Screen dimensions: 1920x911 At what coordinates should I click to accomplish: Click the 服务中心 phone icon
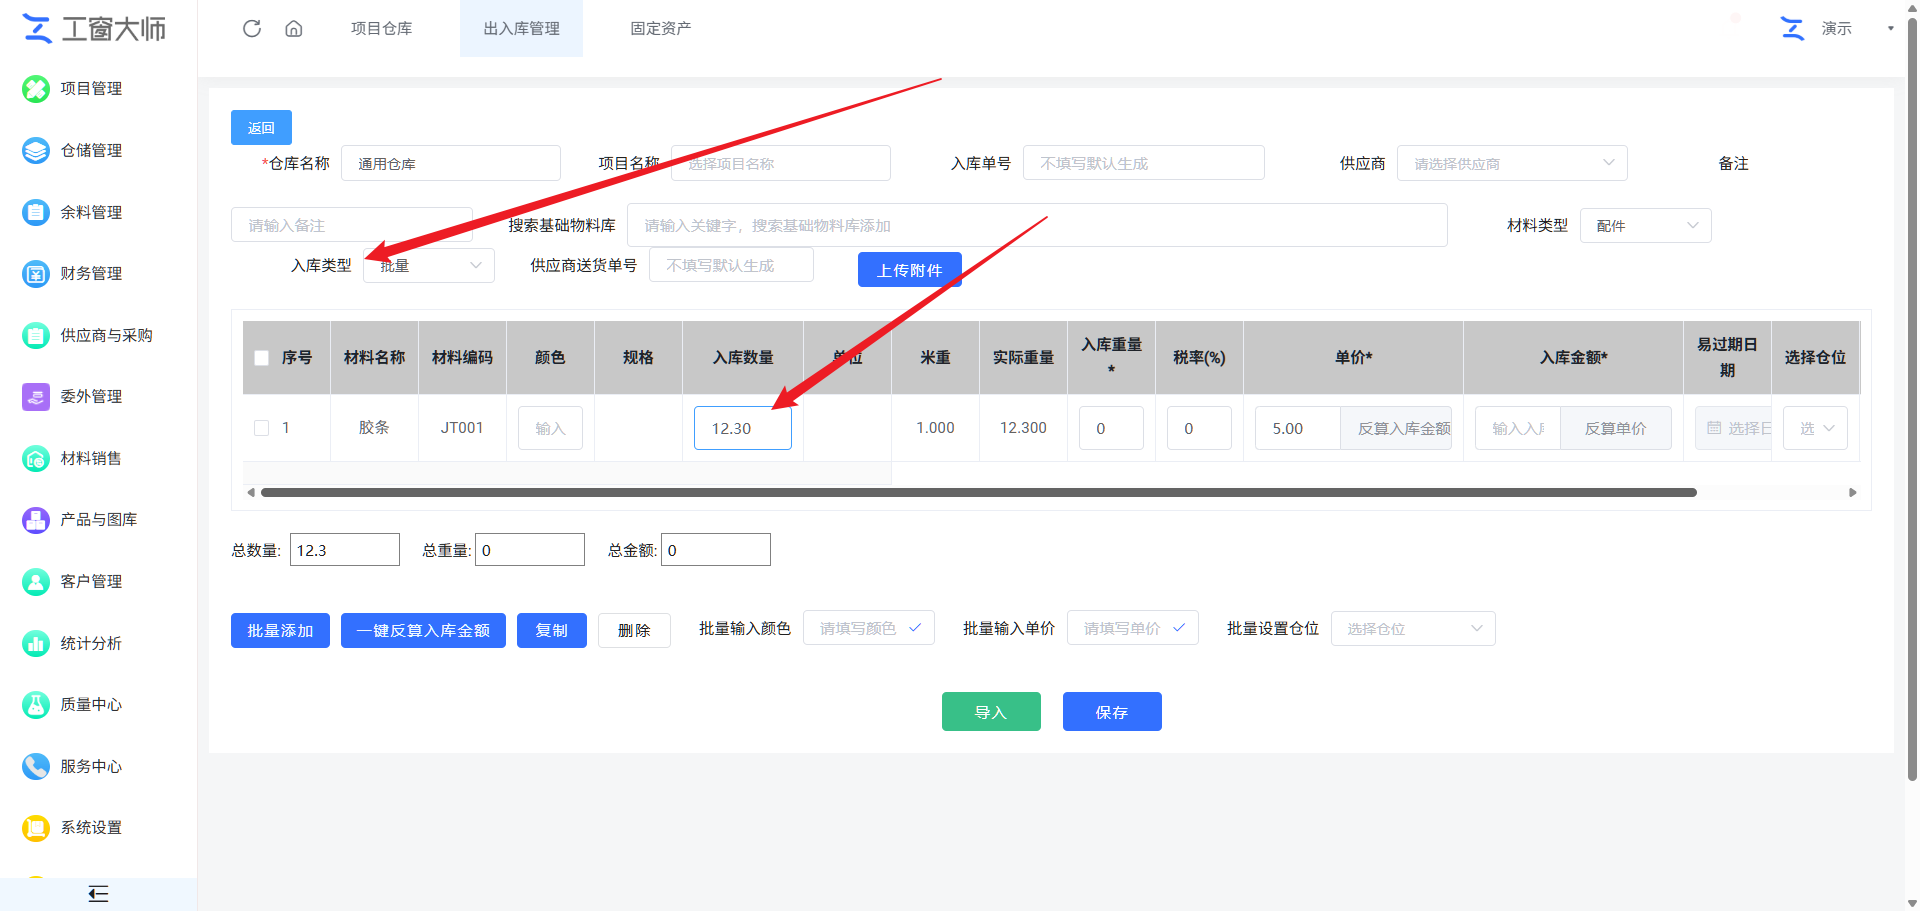click(36, 766)
